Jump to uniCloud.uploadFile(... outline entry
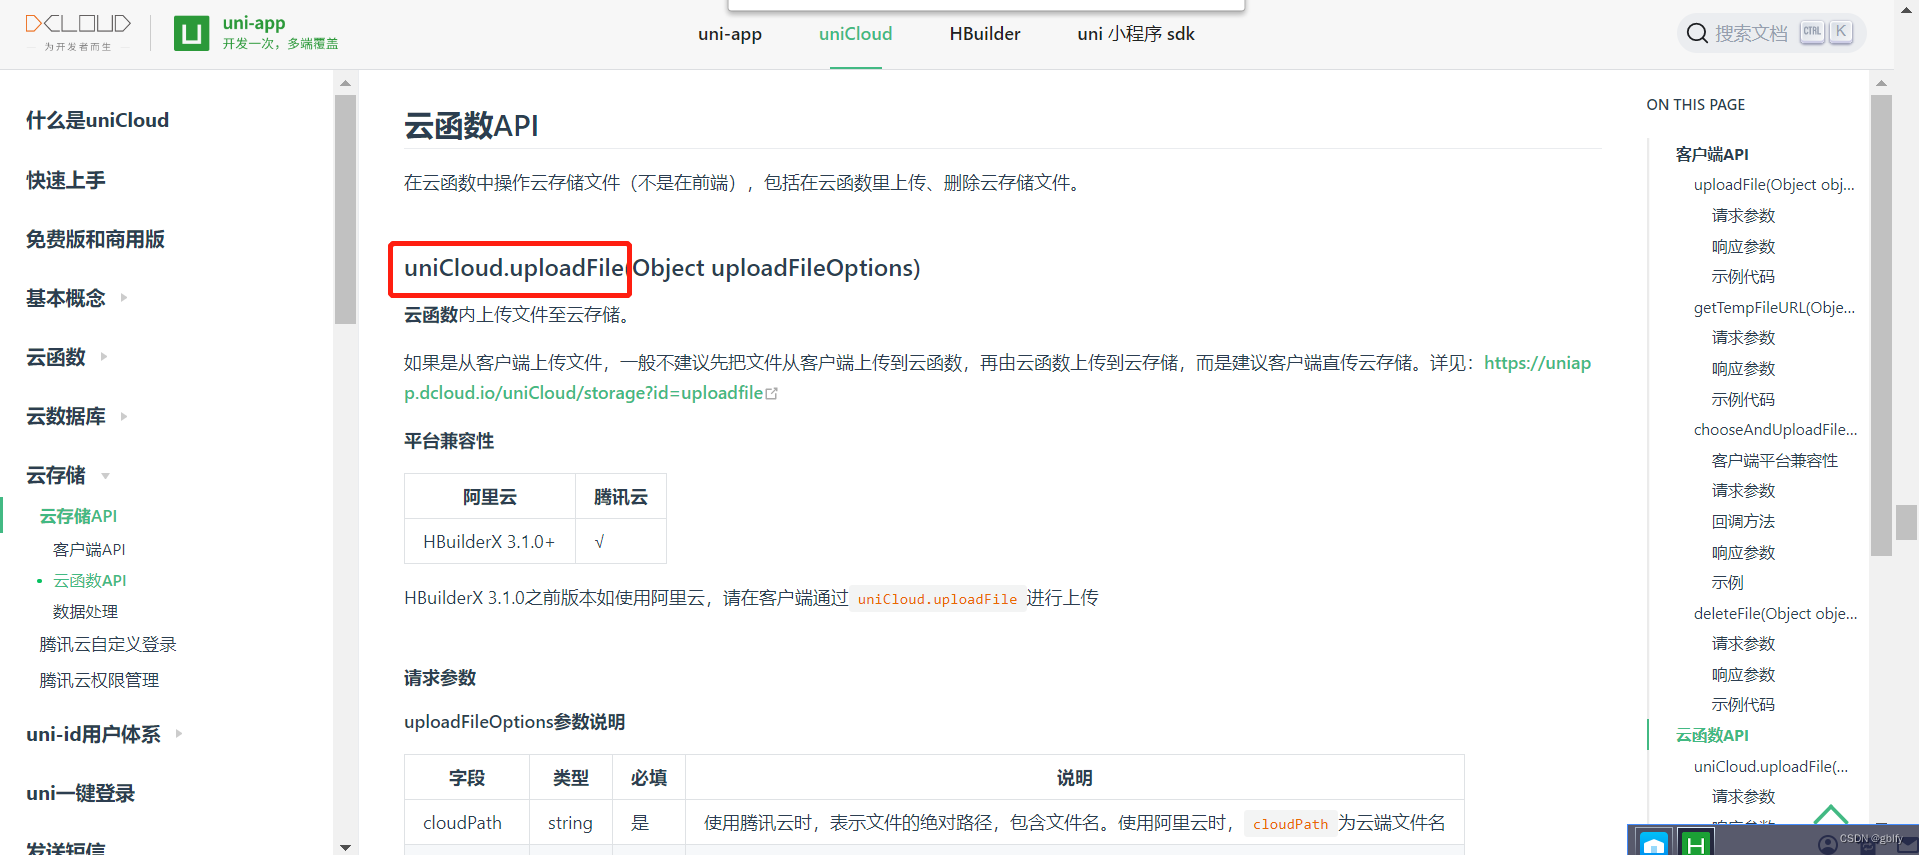Screen dimensions: 1919x855 click(1771, 767)
